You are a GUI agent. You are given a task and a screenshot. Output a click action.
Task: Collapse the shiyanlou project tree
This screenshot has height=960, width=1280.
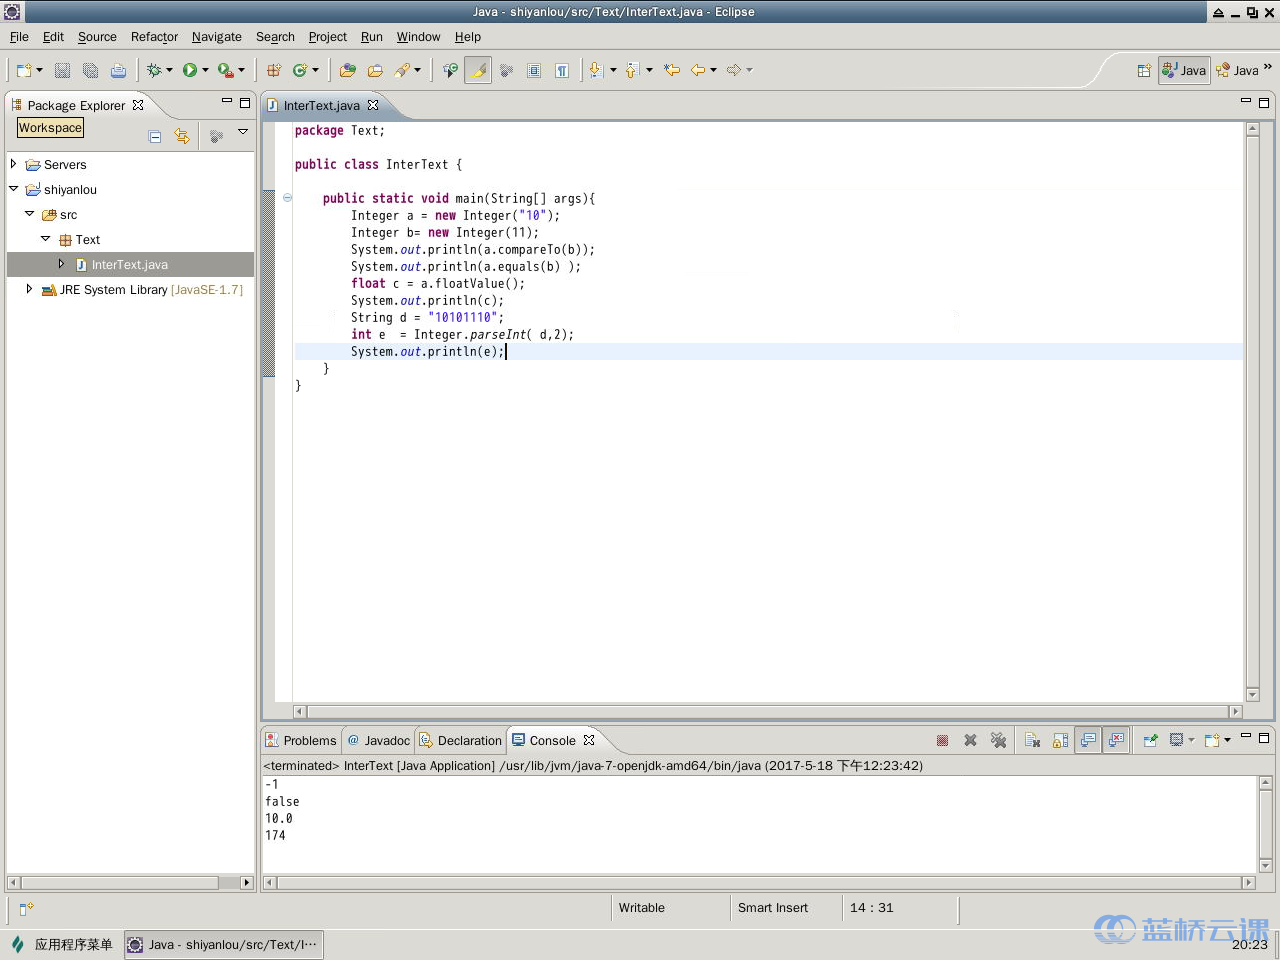(13, 189)
